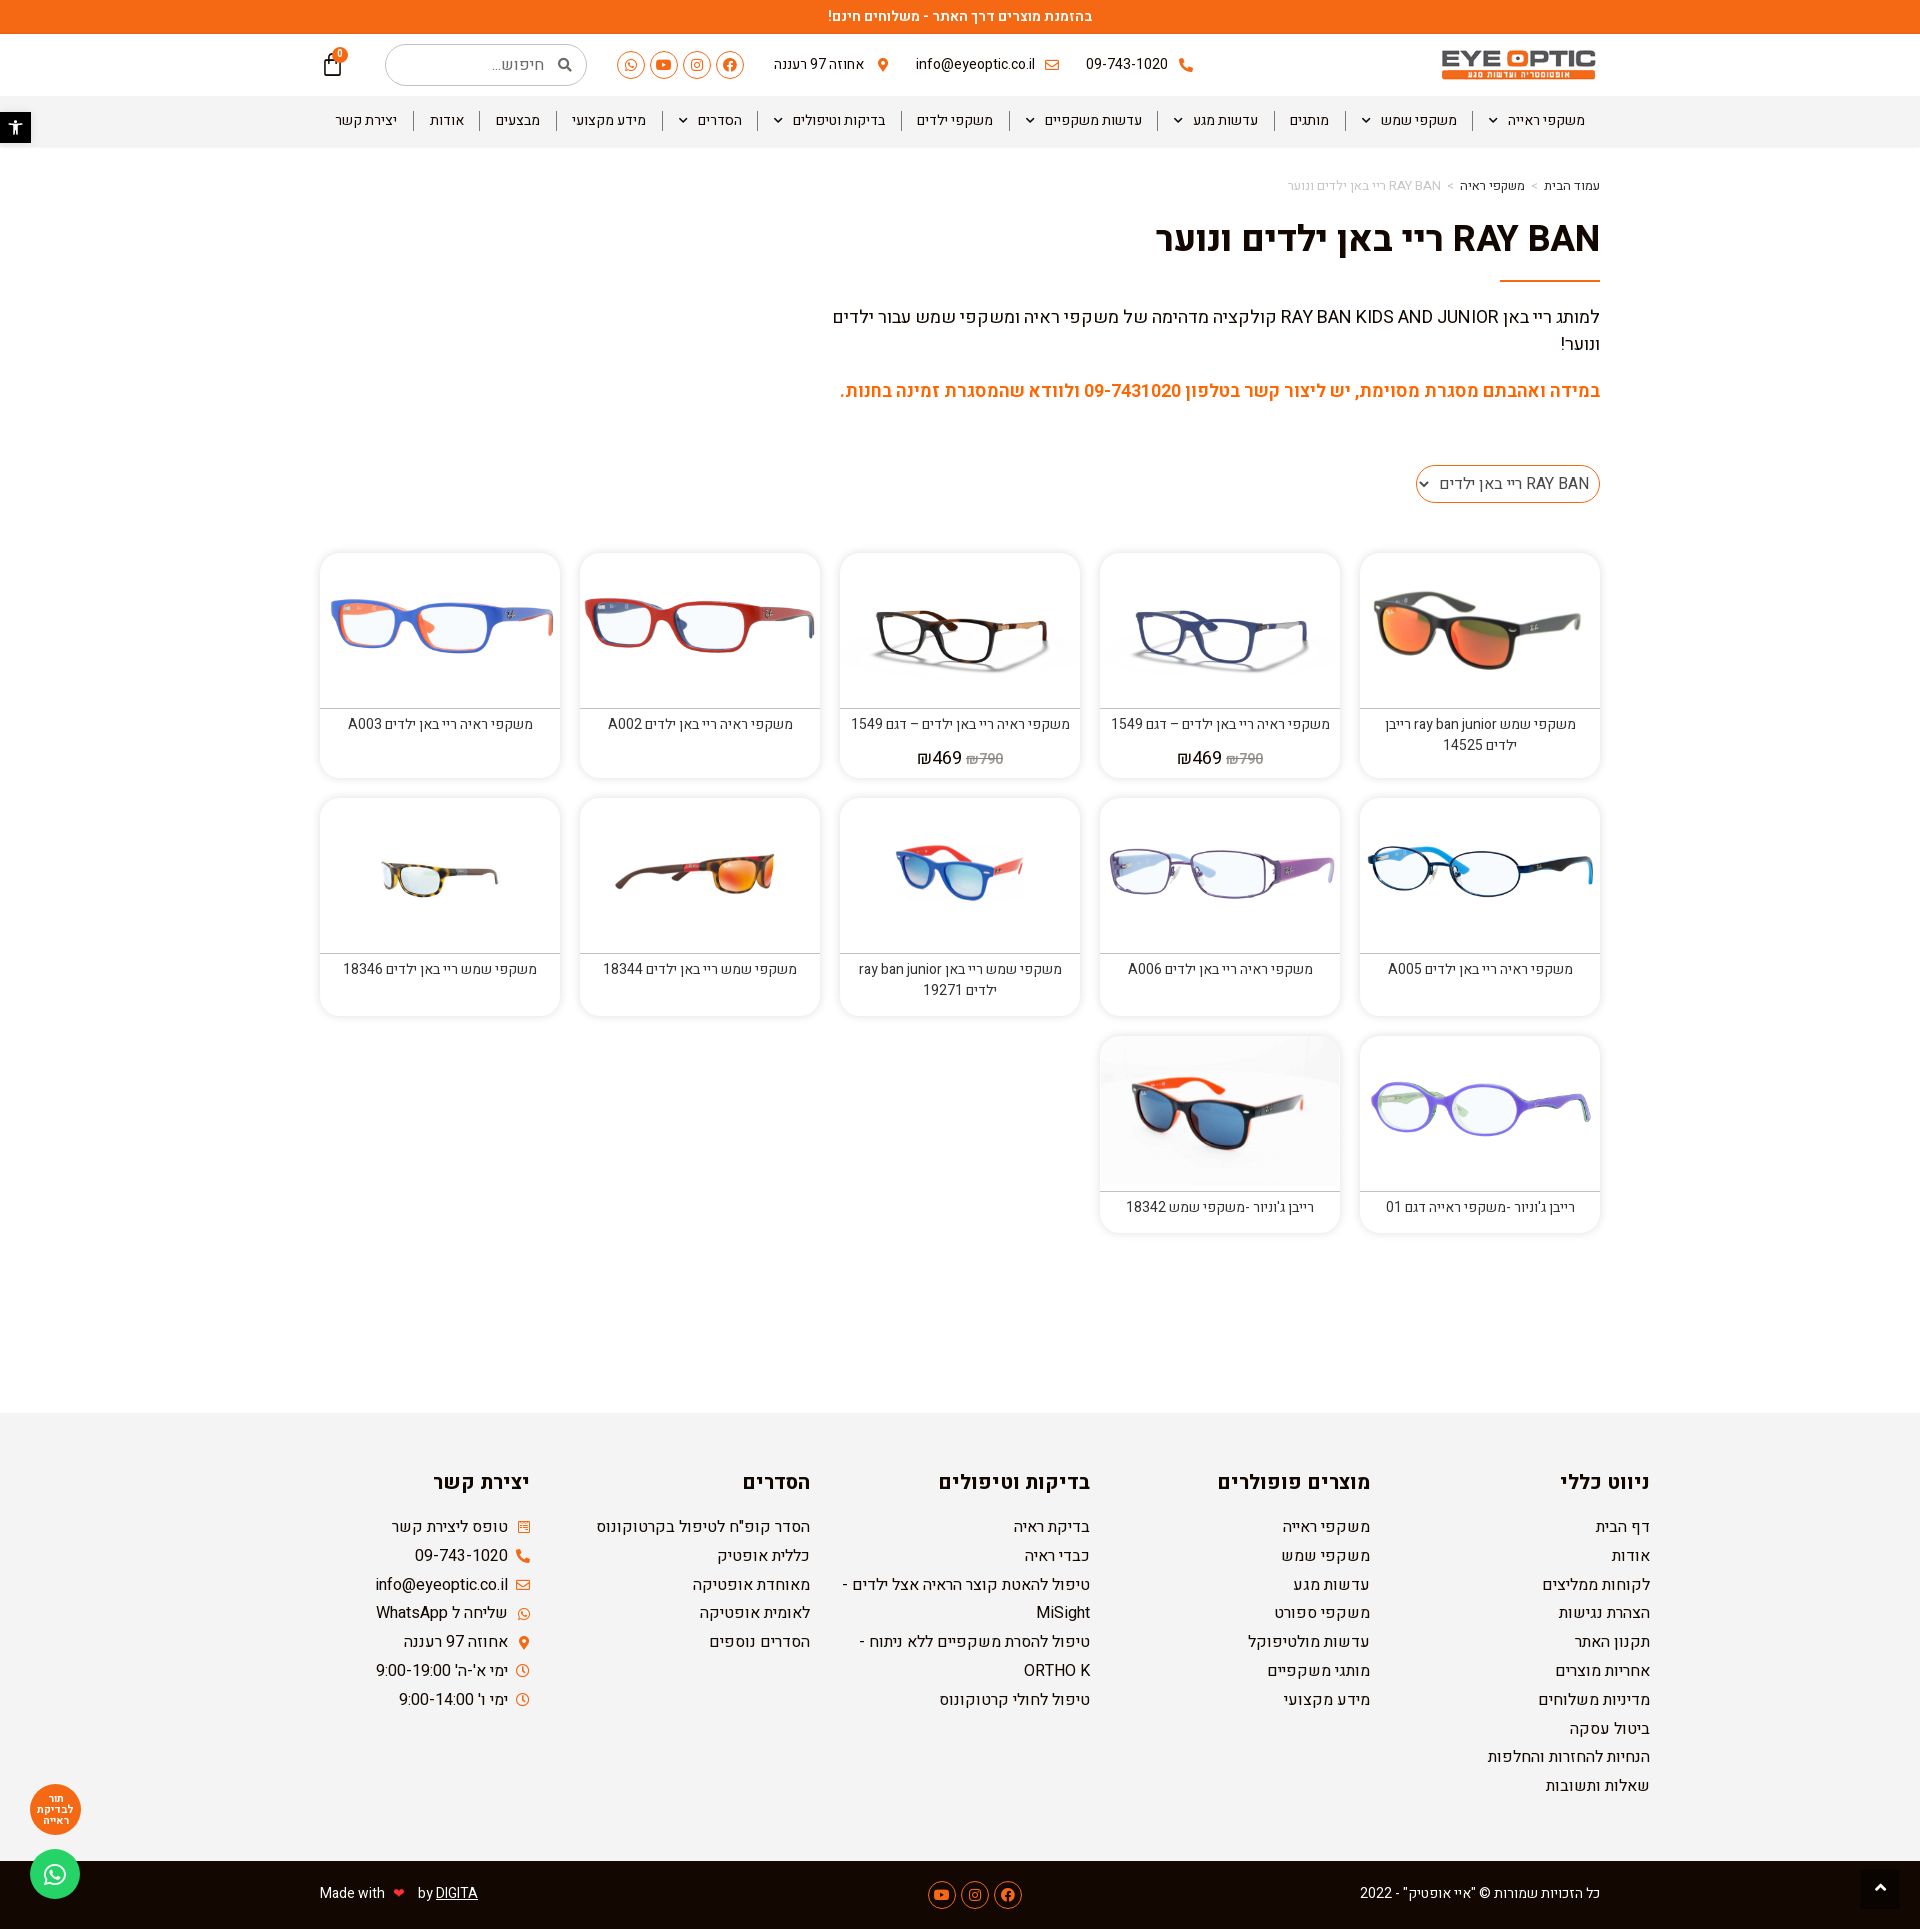Screen dimensions: 1920x1929
Task: Open the A002 red glasses product image
Action: pos(700,630)
